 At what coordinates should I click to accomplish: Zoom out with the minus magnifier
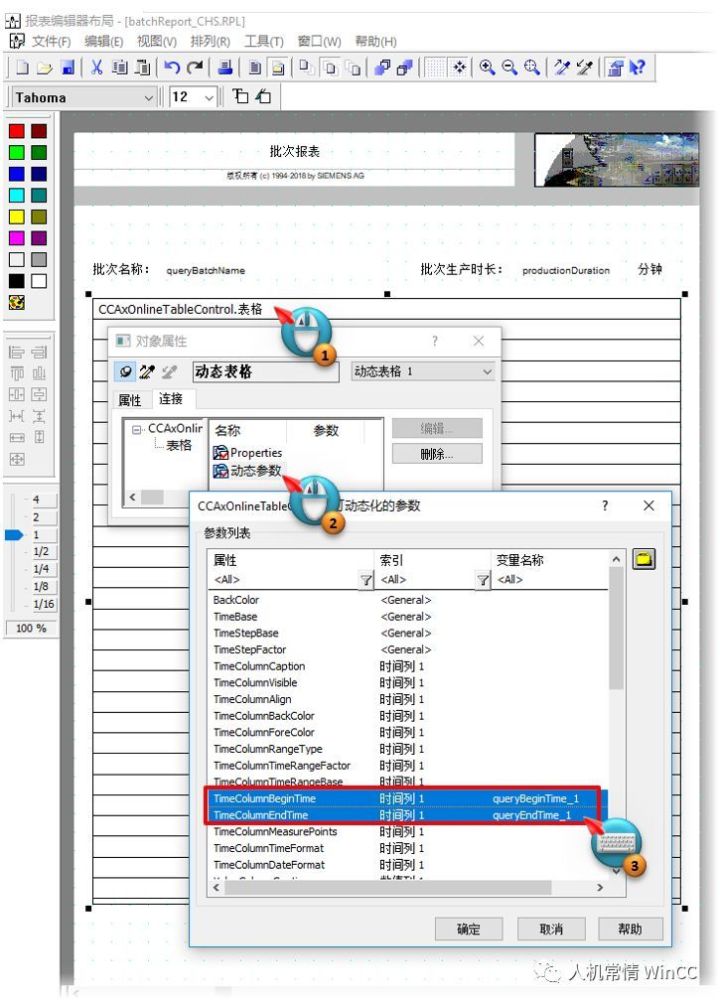tap(509, 67)
